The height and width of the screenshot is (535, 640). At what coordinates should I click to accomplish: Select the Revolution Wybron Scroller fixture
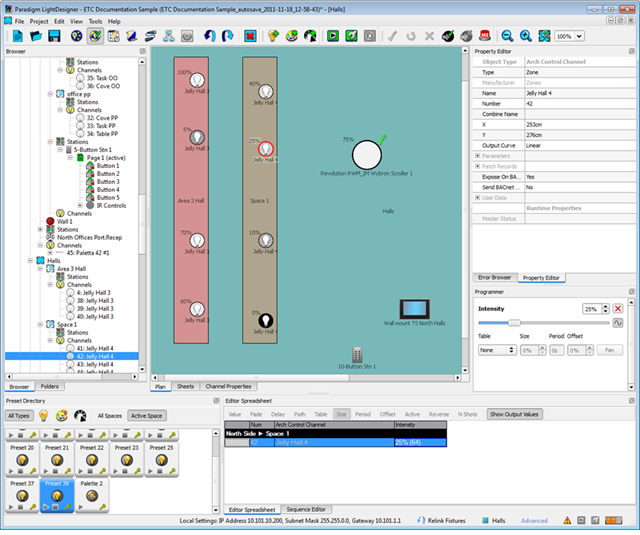(367, 155)
